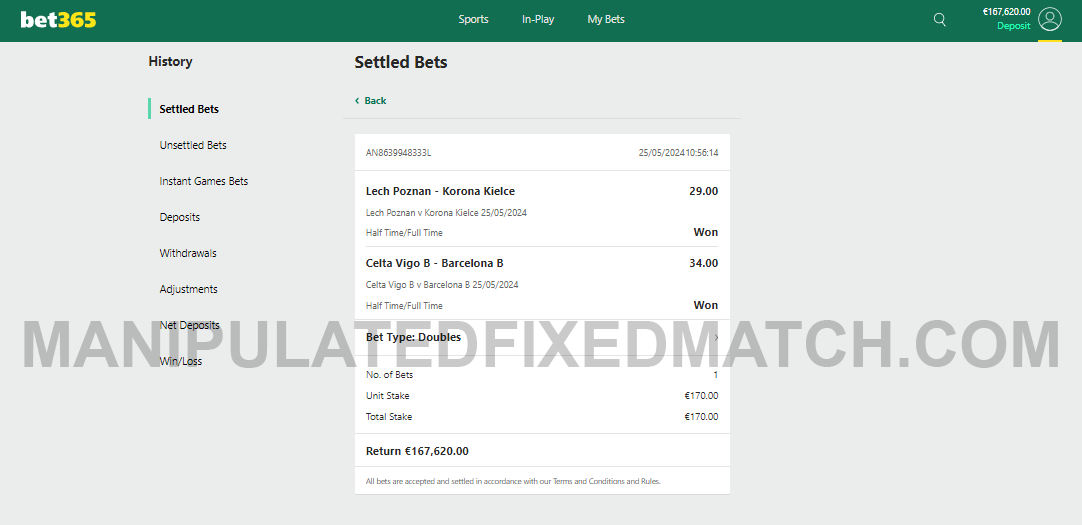Select Settled Bets in History sidebar
Image resolution: width=1082 pixels, height=525 pixels.
coord(189,109)
